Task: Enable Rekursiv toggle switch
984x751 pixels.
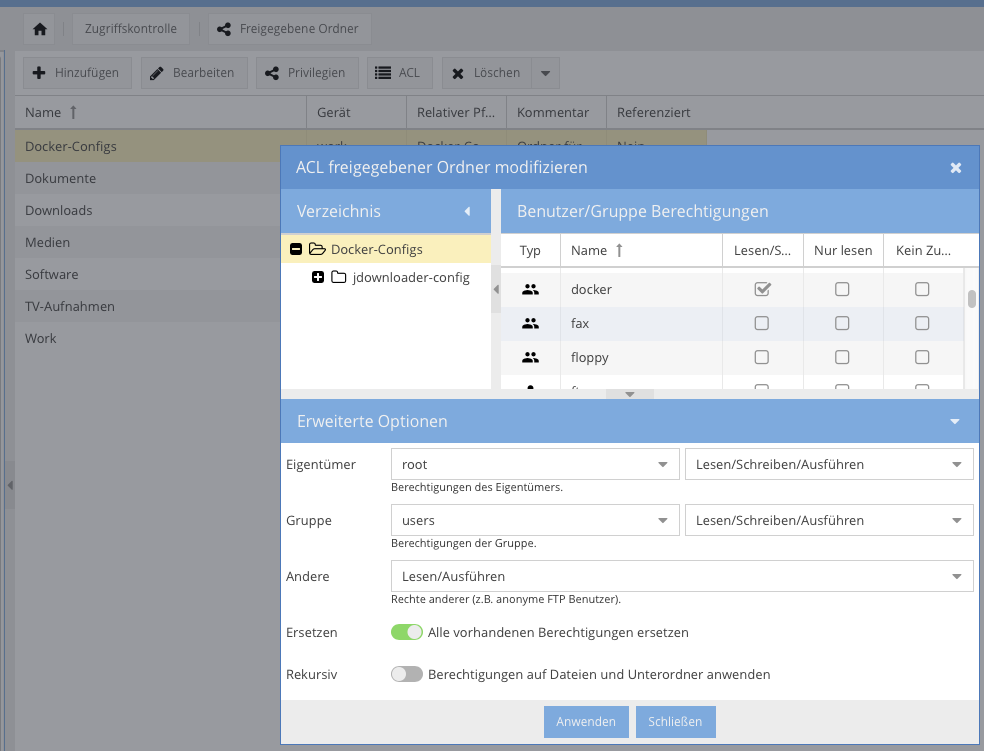Action: click(407, 674)
